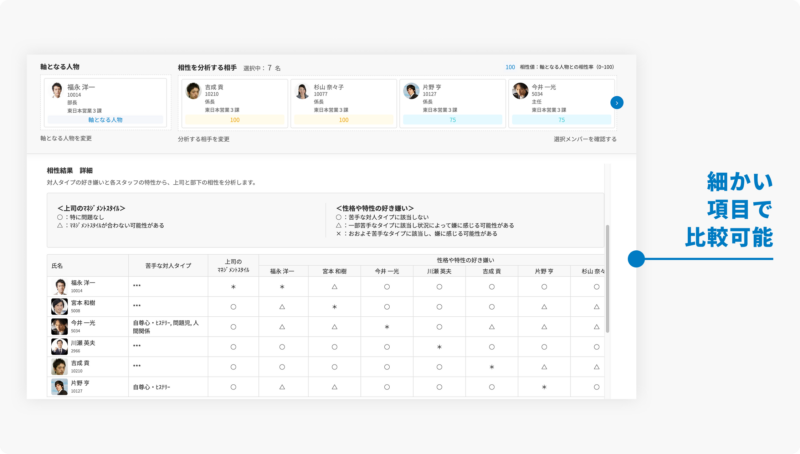Click 宮本 和樹's avatar in the table
The height and width of the screenshot is (454, 800).
[59, 305]
